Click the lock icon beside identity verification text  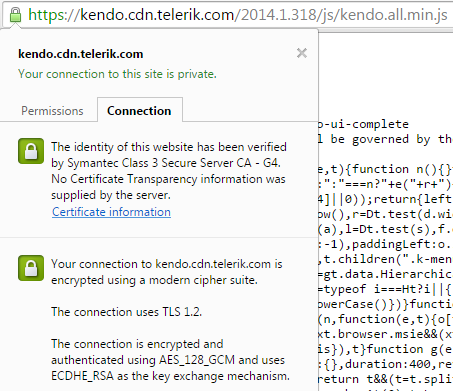point(31,151)
